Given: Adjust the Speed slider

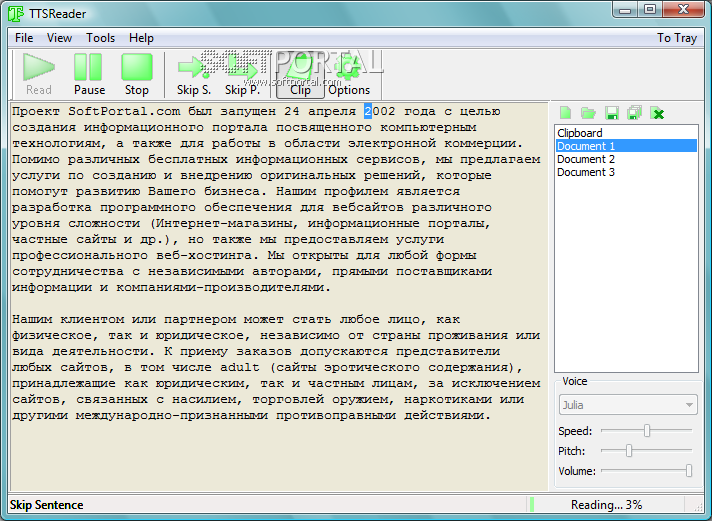Looking at the screenshot, I should [647, 430].
